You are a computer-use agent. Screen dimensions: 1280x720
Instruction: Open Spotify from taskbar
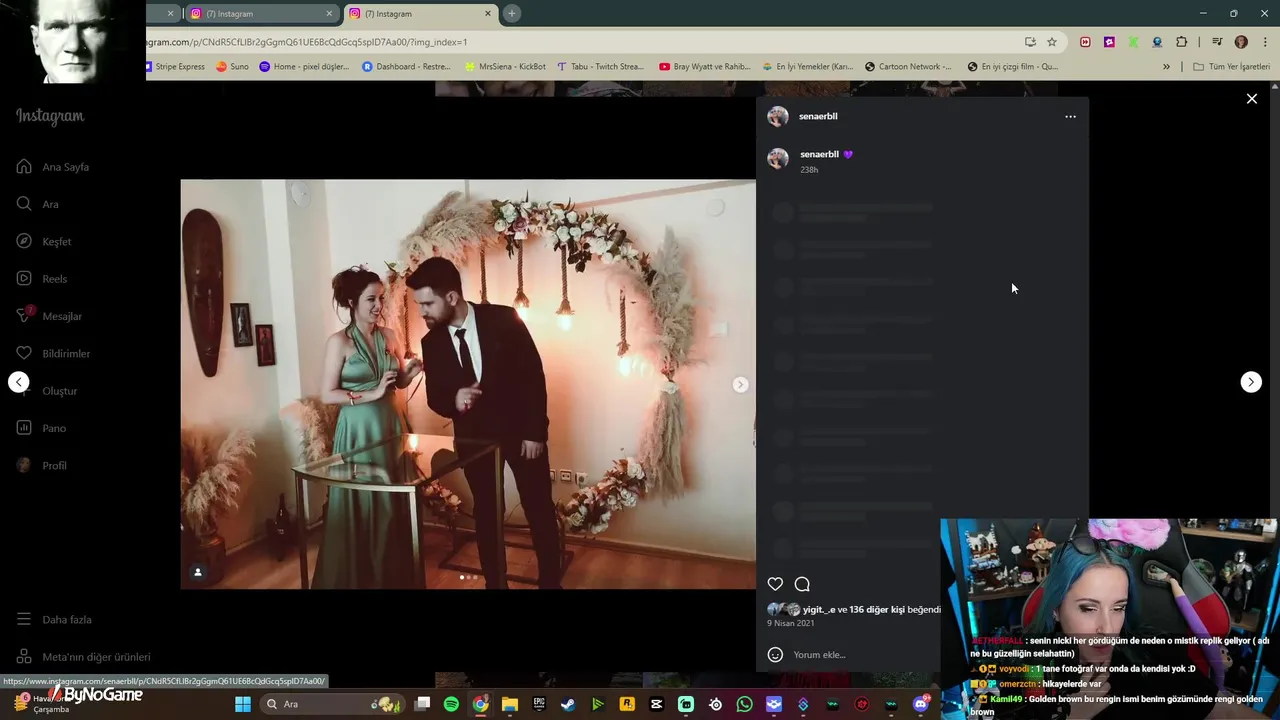tap(451, 704)
